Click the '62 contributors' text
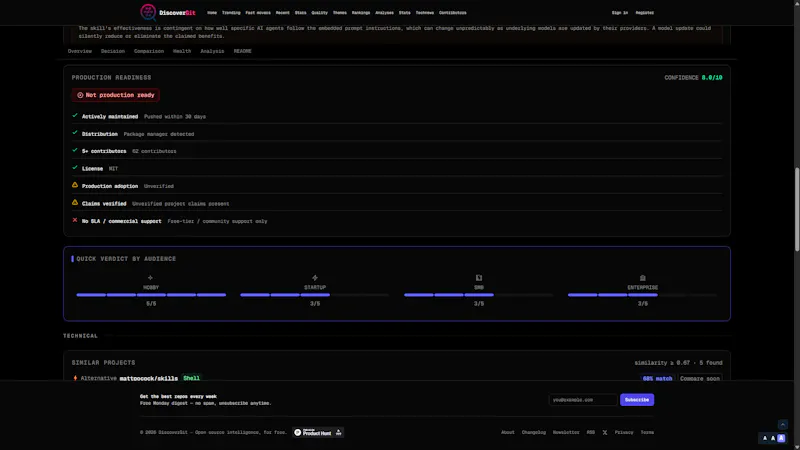This screenshot has height=450, width=800. pos(154,151)
